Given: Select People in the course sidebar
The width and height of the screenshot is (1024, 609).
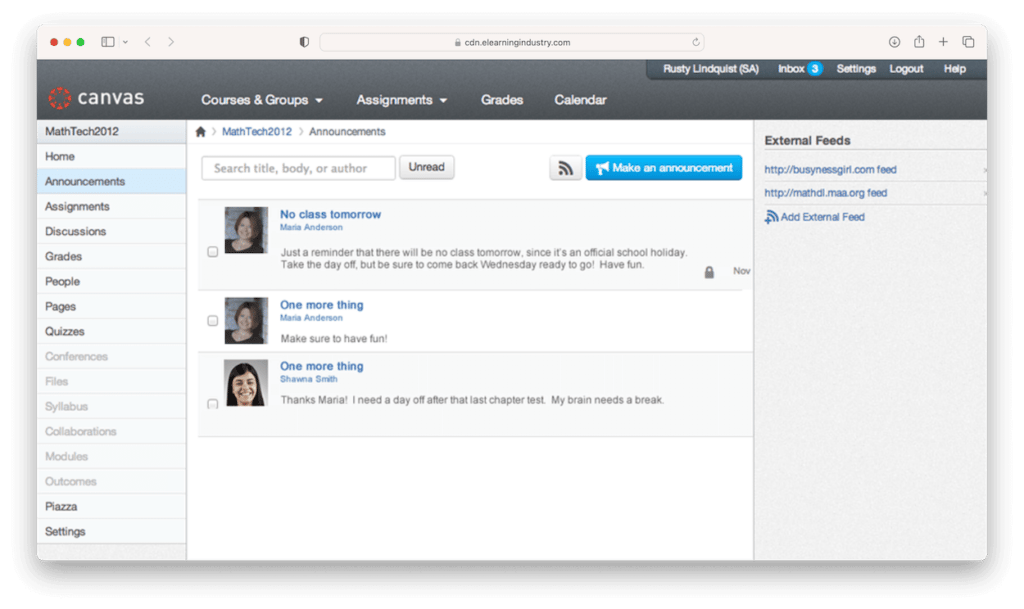Looking at the screenshot, I should 112,281.
